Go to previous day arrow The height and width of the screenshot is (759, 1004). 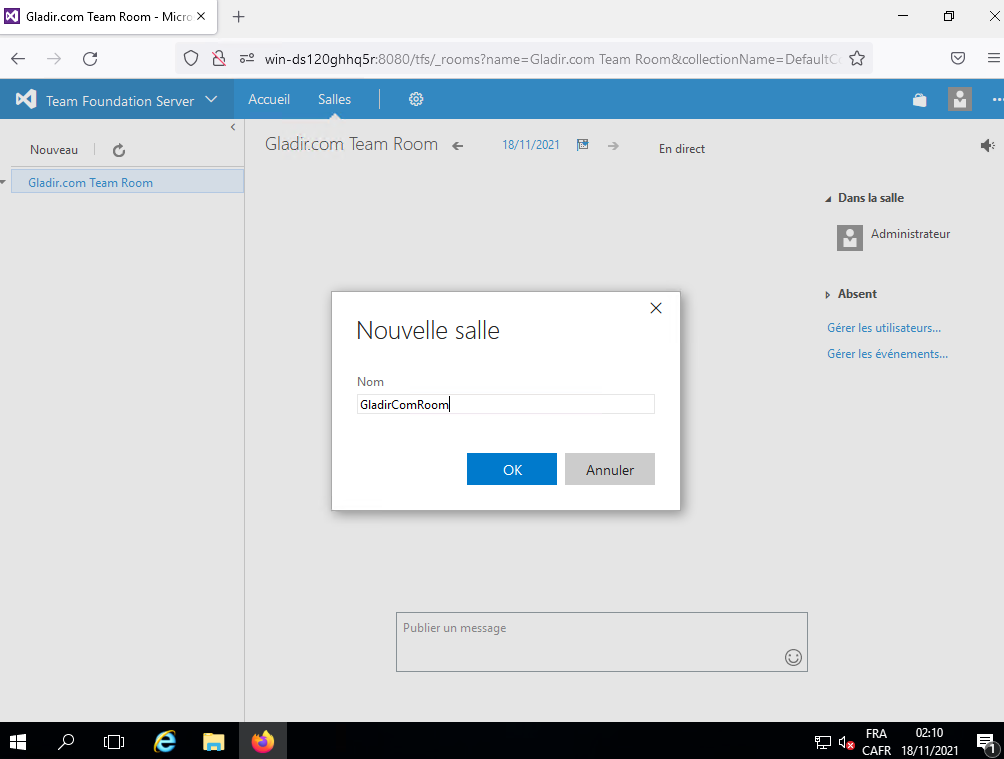coord(458,146)
